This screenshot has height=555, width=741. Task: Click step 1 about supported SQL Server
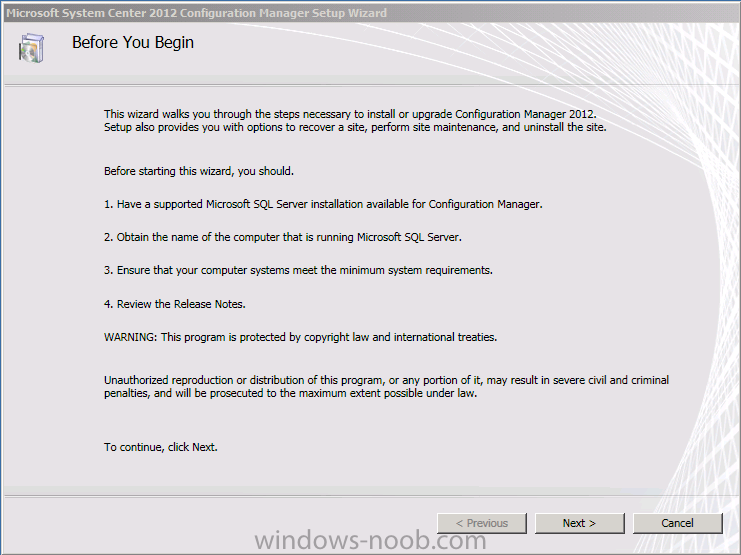click(323, 204)
